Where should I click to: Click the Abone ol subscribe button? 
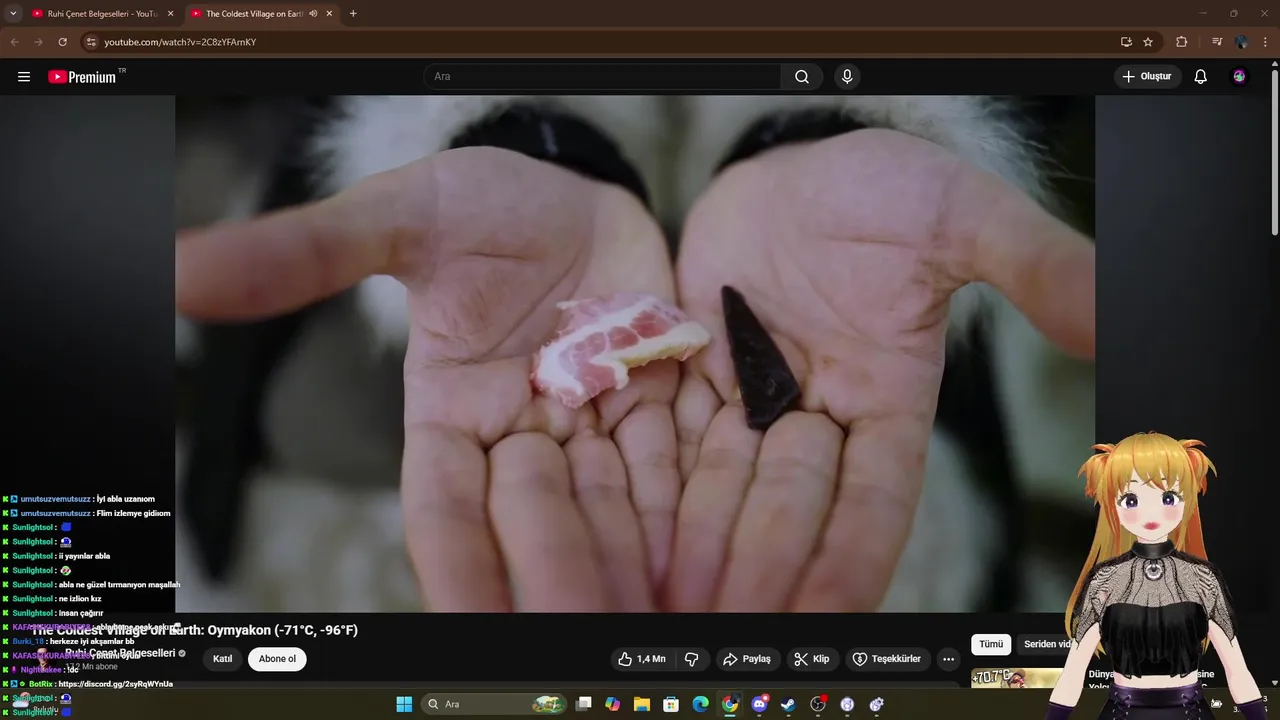pyautogui.click(x=277, y=659)
